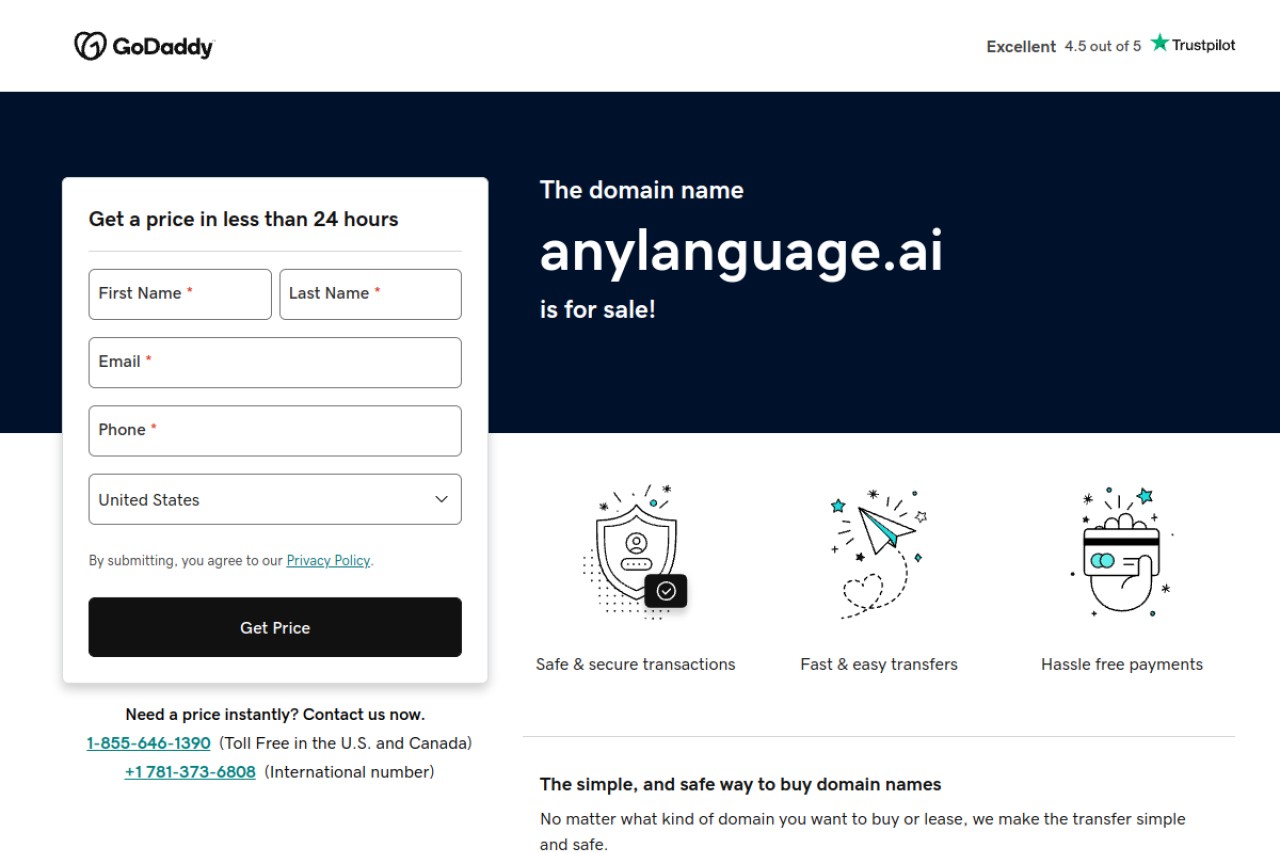Image resolution: width=1280 pixels, height=853 pixels.
Task: Click the hassle free payments card illustration
Action: (x=1121, y=552)
